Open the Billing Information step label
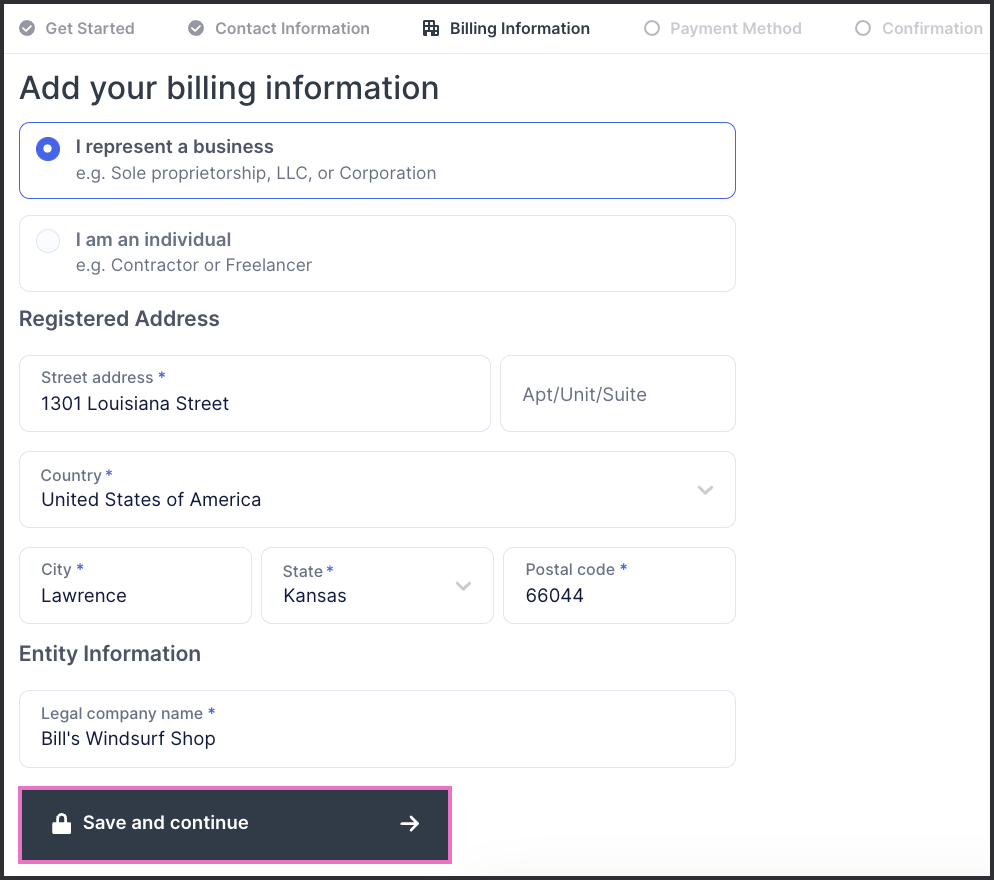Screen dimensions: 994x880 tap(520, 29)
